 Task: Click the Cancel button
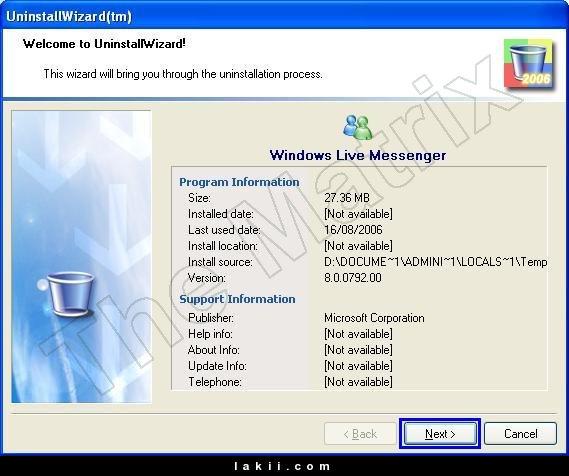[x=520, y=434]
